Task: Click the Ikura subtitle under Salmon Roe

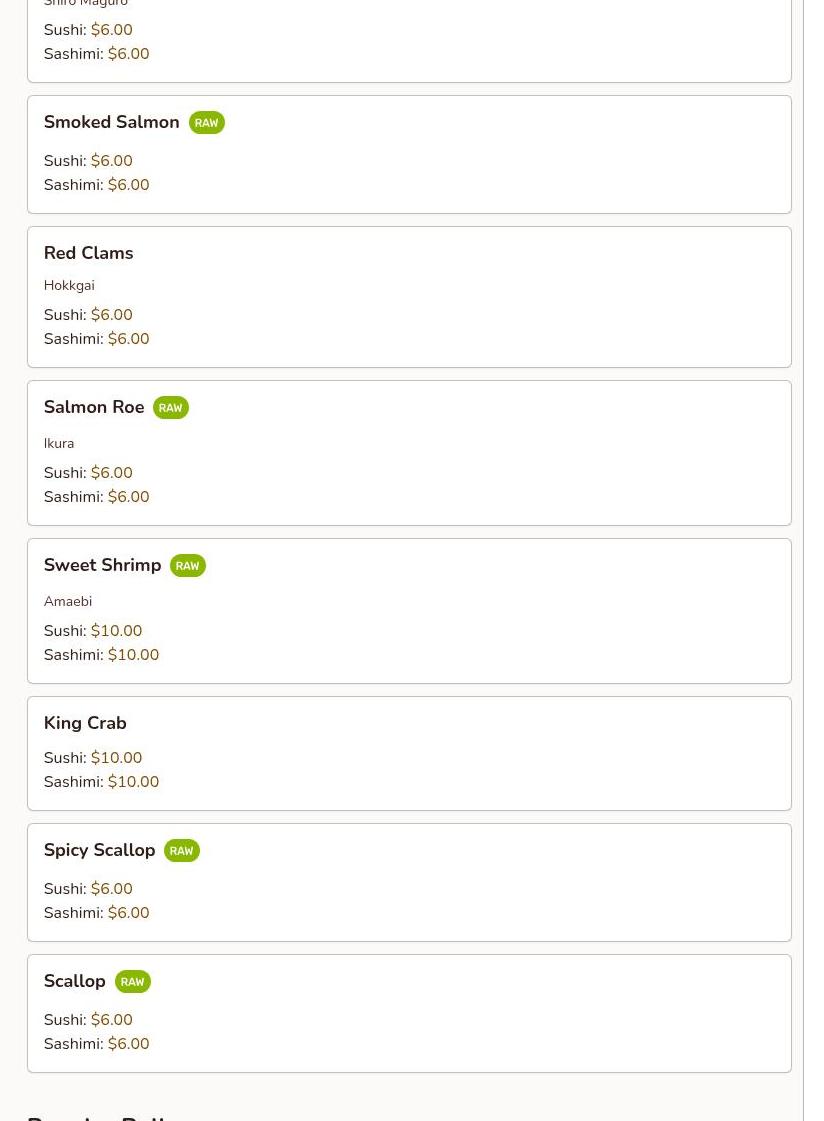Action: (x=59, y=443)
